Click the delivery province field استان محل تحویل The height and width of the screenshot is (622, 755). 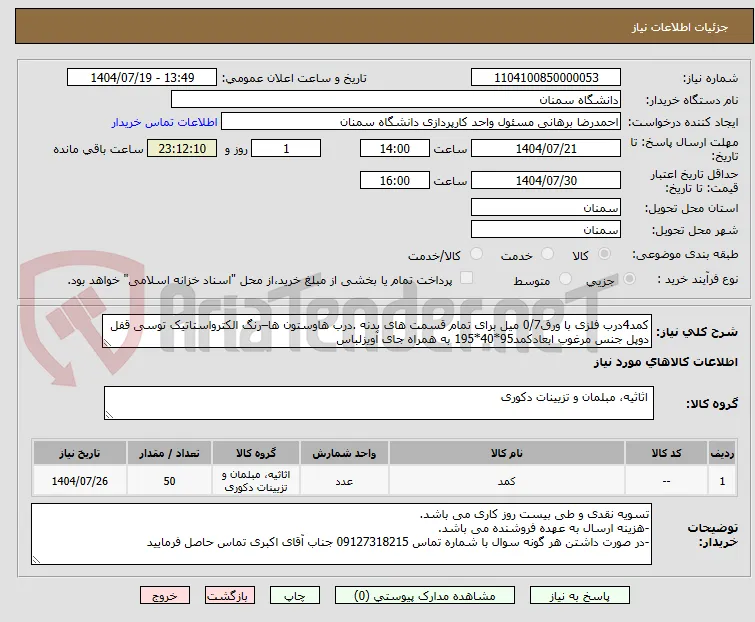(546, 207)
